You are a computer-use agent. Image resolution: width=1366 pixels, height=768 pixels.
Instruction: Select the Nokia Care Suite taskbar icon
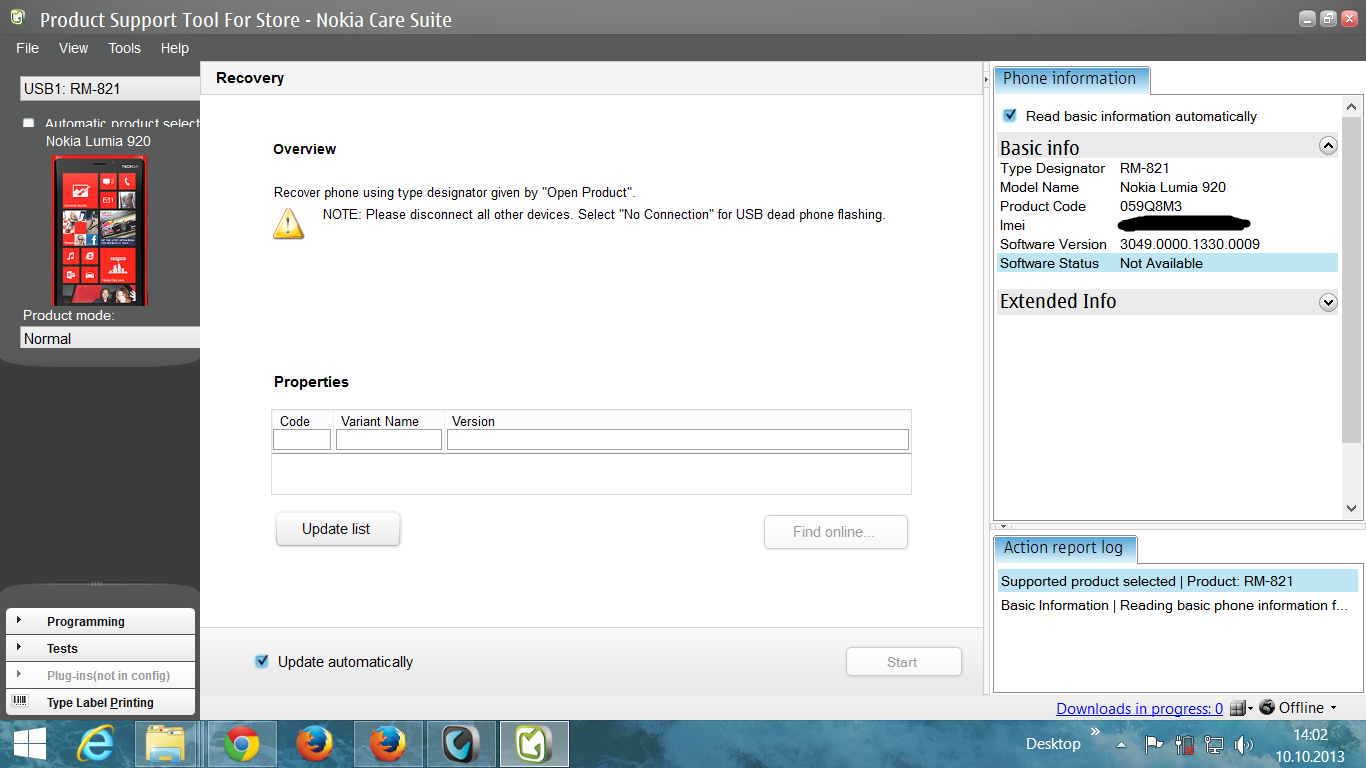534,744
